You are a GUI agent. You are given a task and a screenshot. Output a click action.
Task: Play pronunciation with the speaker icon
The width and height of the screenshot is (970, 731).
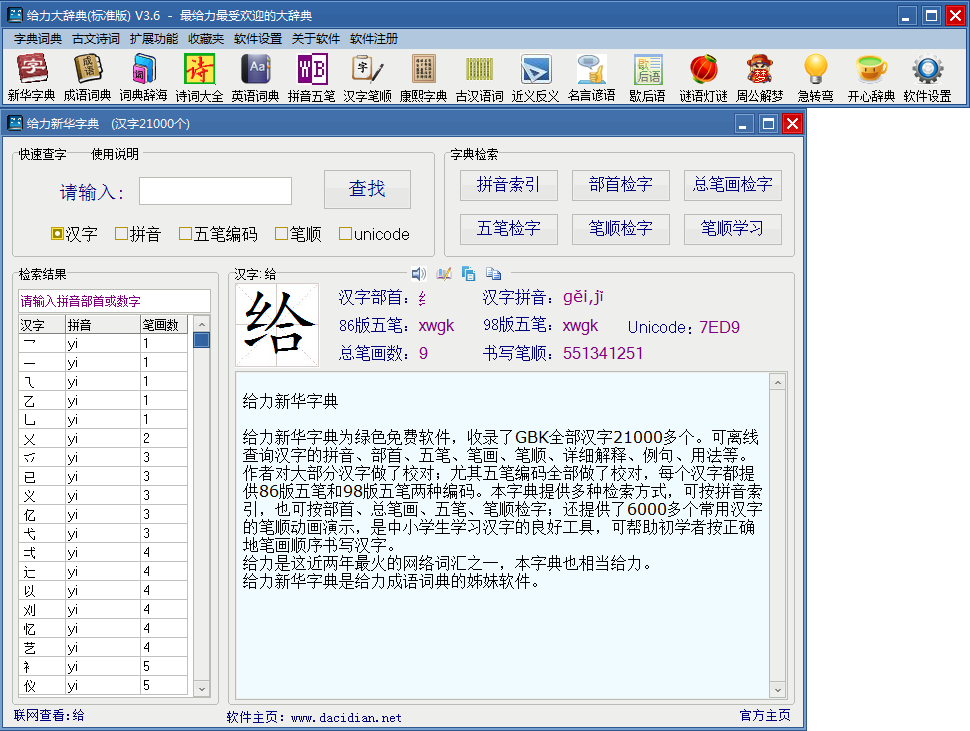(418, 274)
